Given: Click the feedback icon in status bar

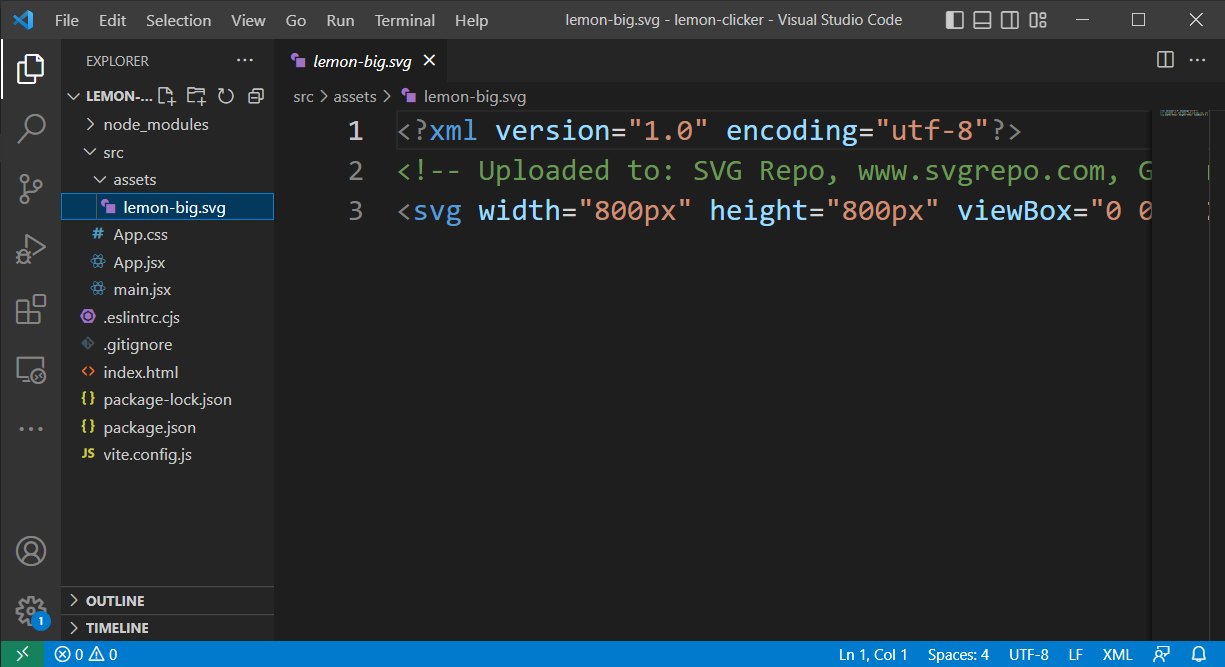Looking at the screenshot, I should pyautogui.click(x=1161, y=655).
